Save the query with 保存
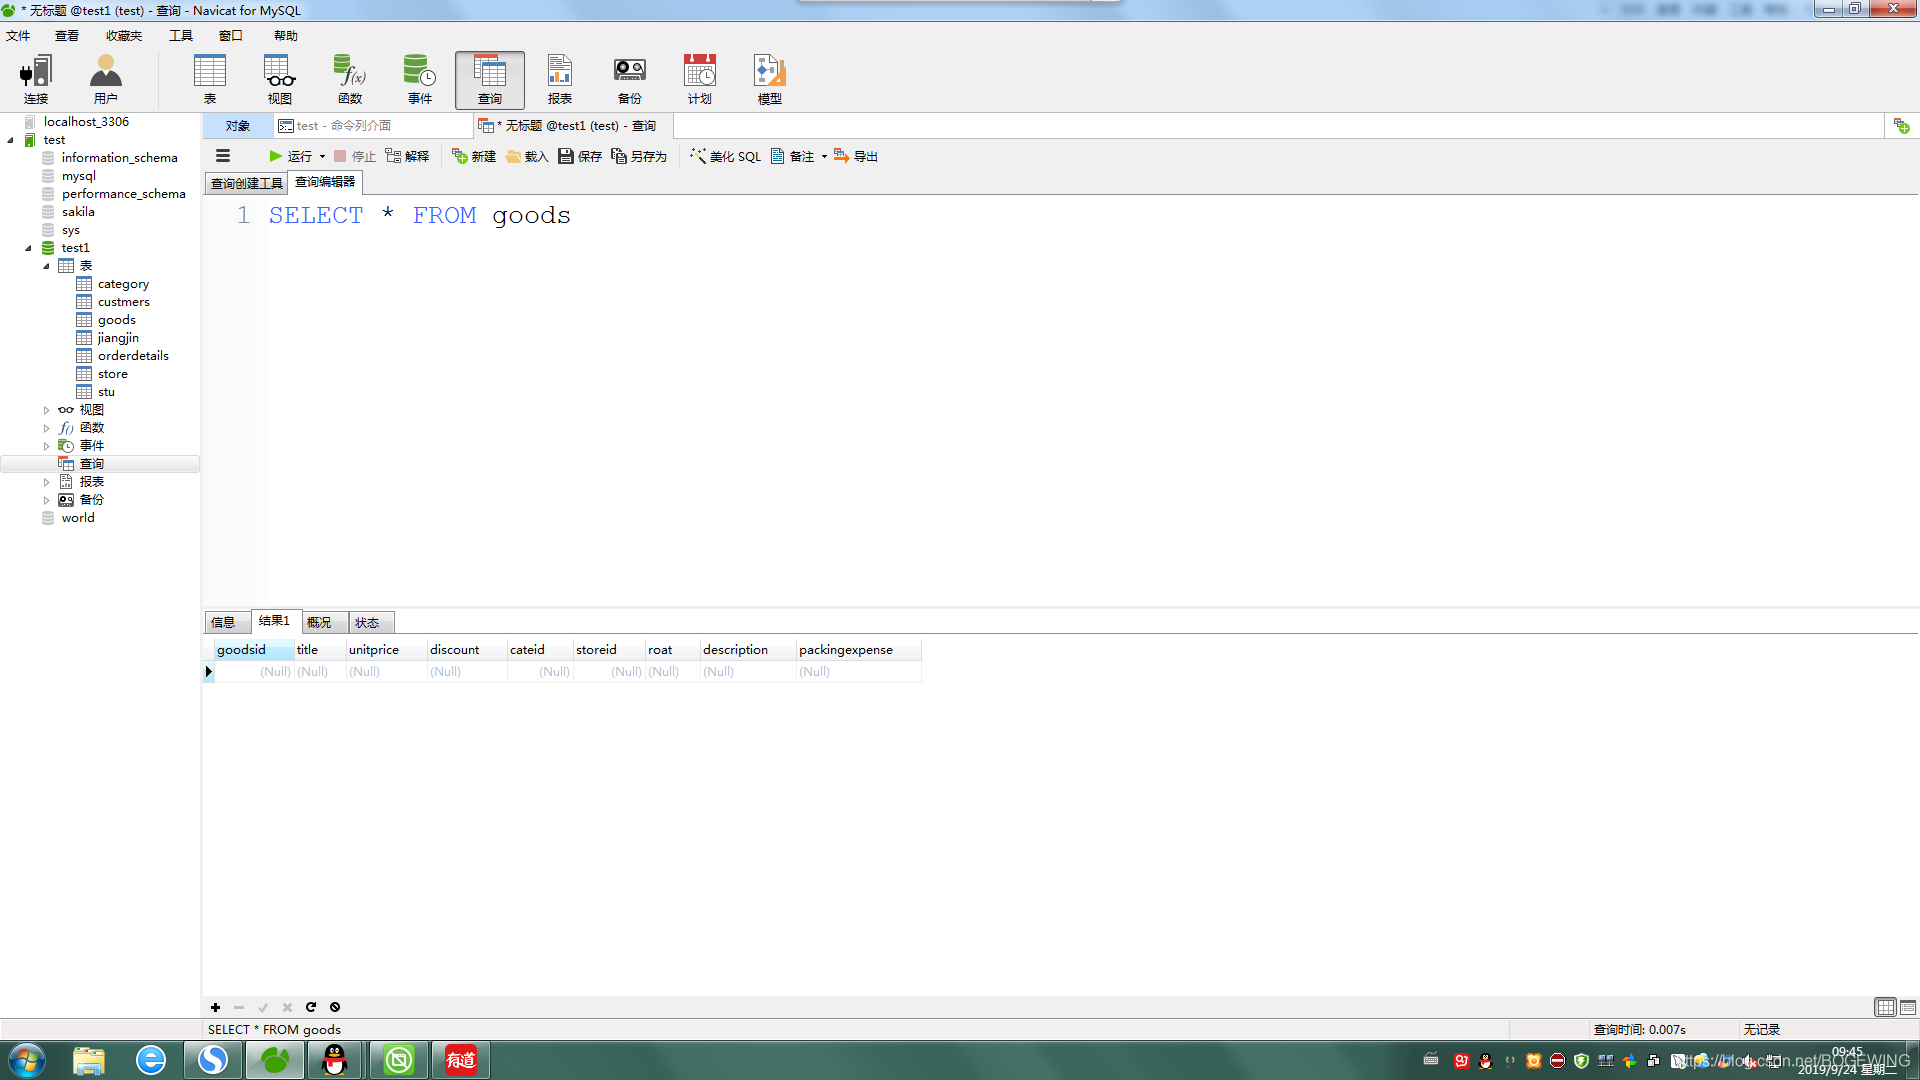 tap(580, 156)
